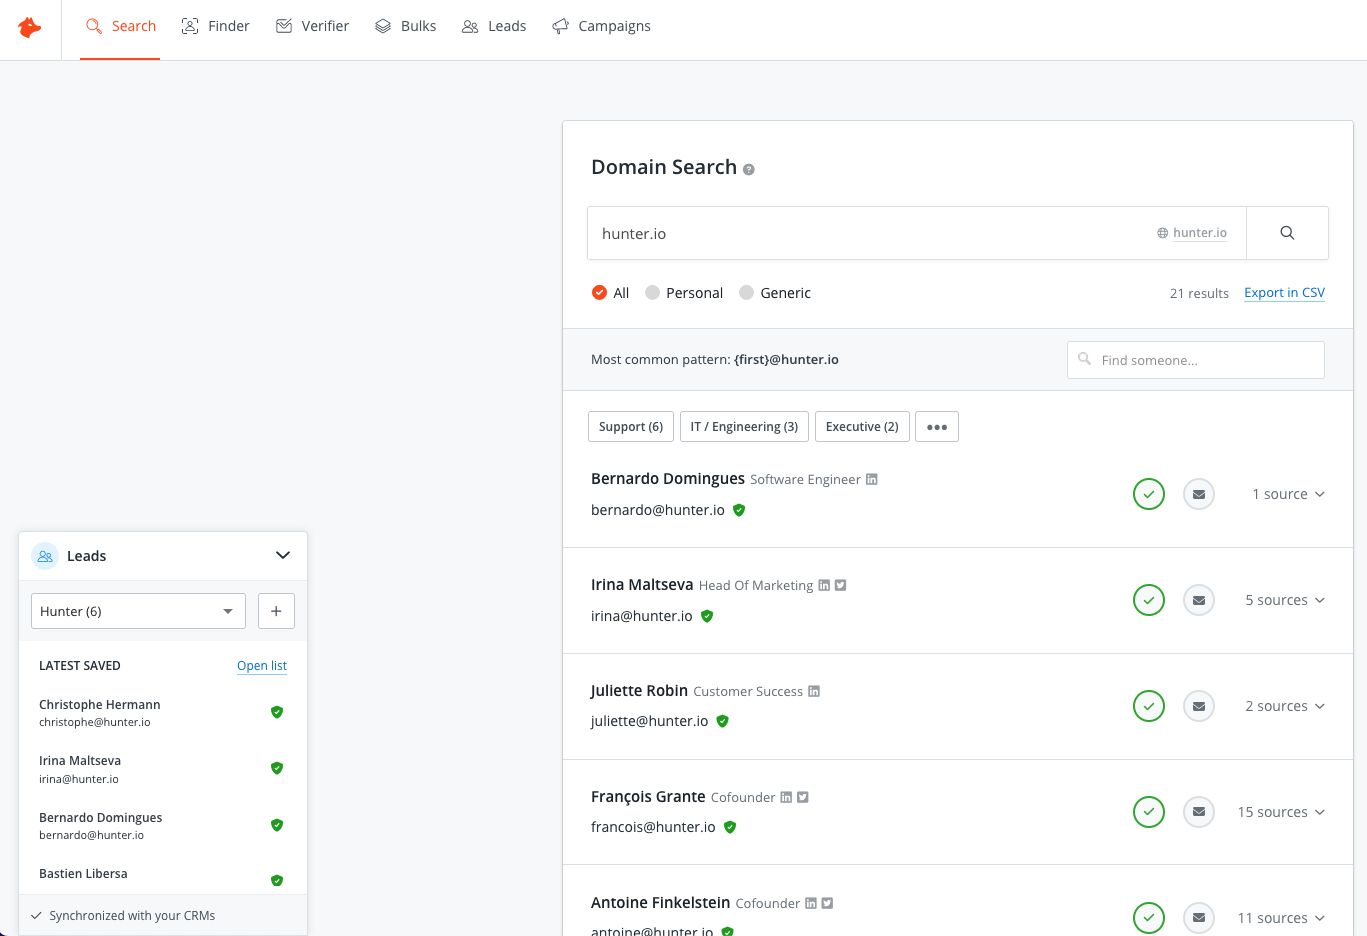This screenshot has height=936, width=1367.
Task: Switch to the Leads tab
Action: tap(494, 26)
